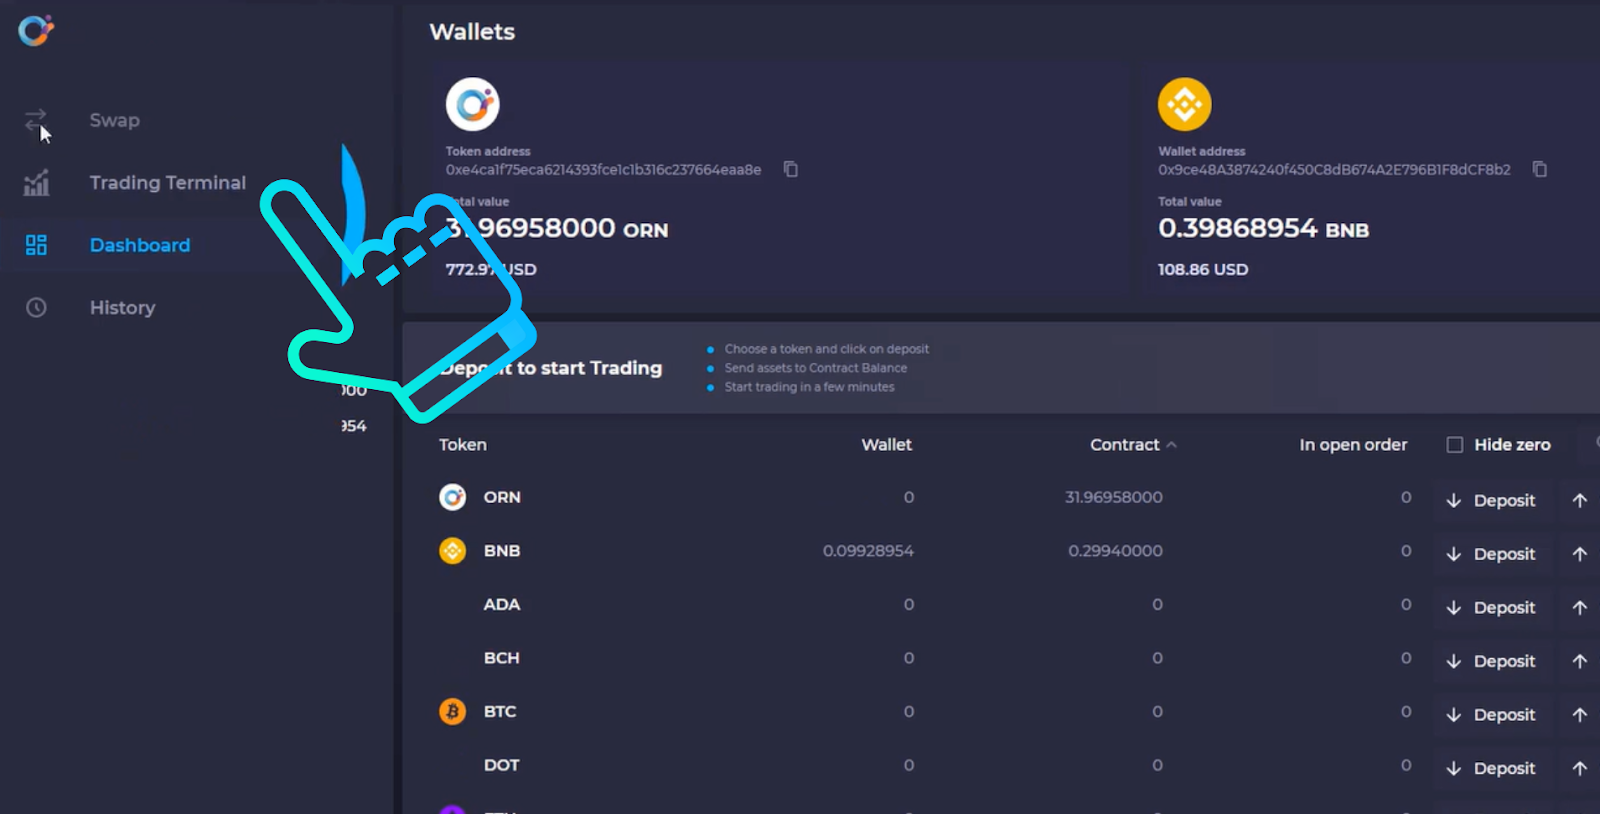
Task: Click the Dashboard grid icon
Action: [36, 245]
